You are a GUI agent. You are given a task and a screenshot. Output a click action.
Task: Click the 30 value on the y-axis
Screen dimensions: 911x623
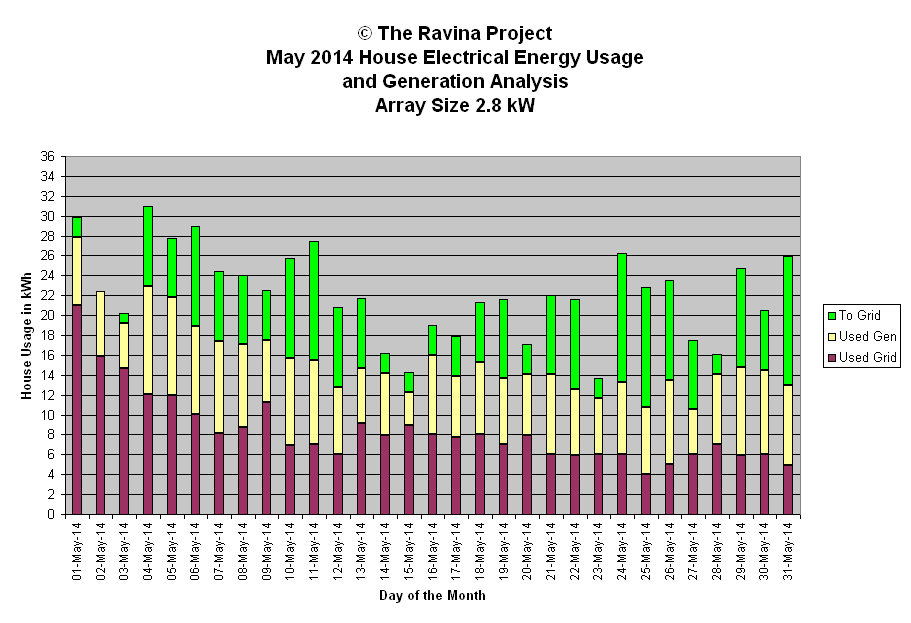point(48,216)
